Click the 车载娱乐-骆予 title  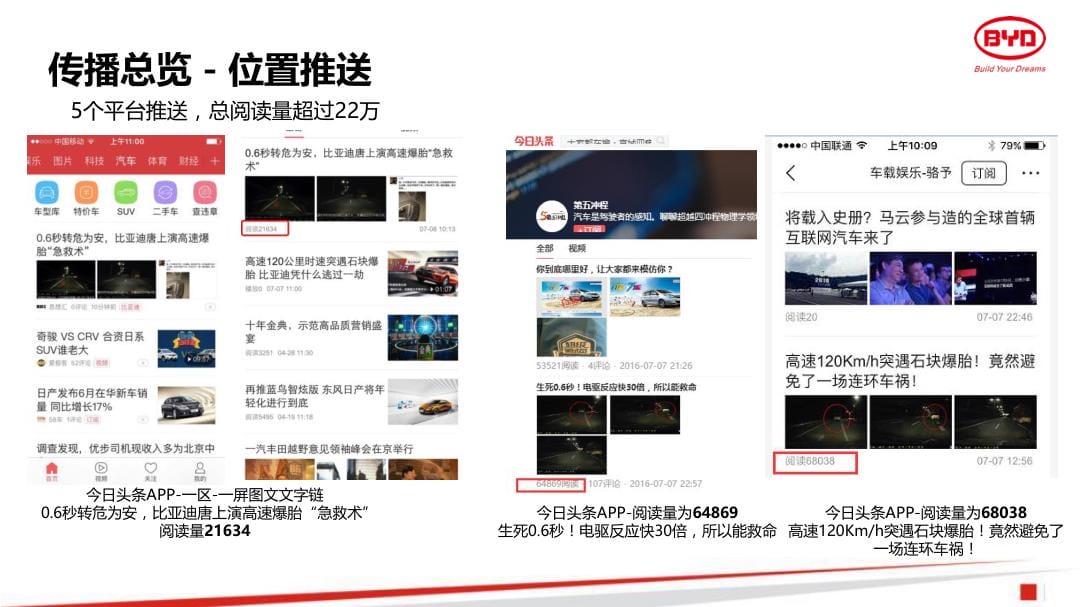click(911, 173)
